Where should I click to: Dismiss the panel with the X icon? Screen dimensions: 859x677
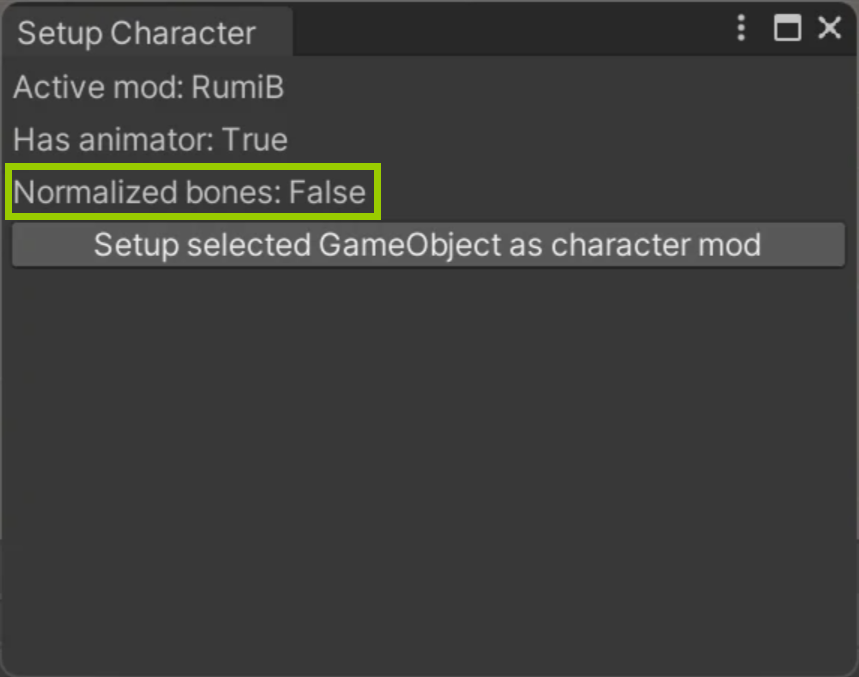click(x=829, y=27)
